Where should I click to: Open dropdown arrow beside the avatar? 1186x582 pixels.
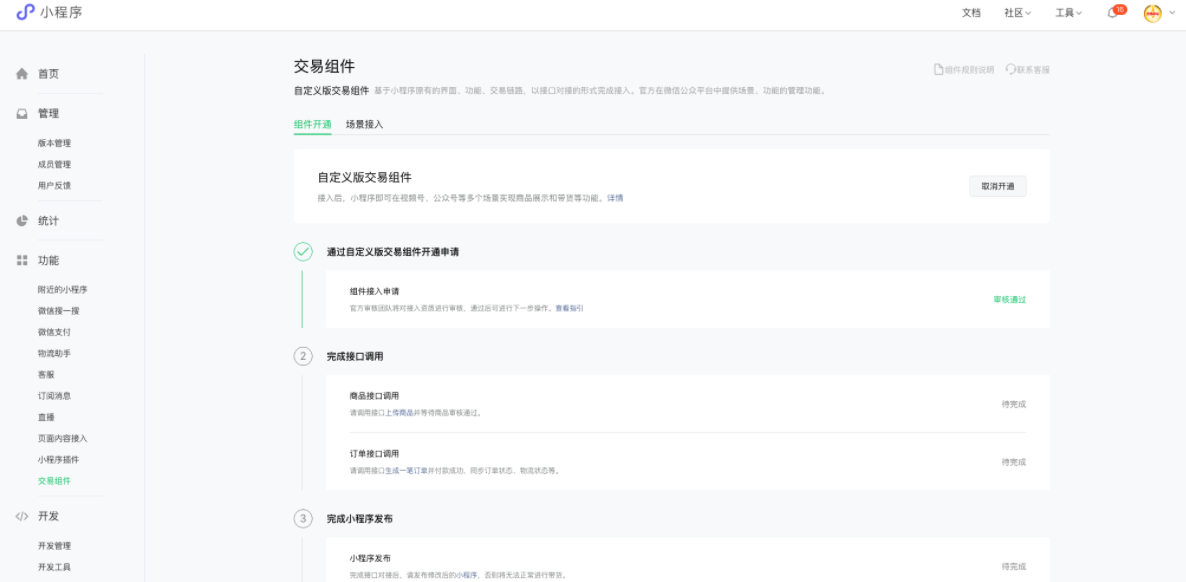coord(1172,13)
